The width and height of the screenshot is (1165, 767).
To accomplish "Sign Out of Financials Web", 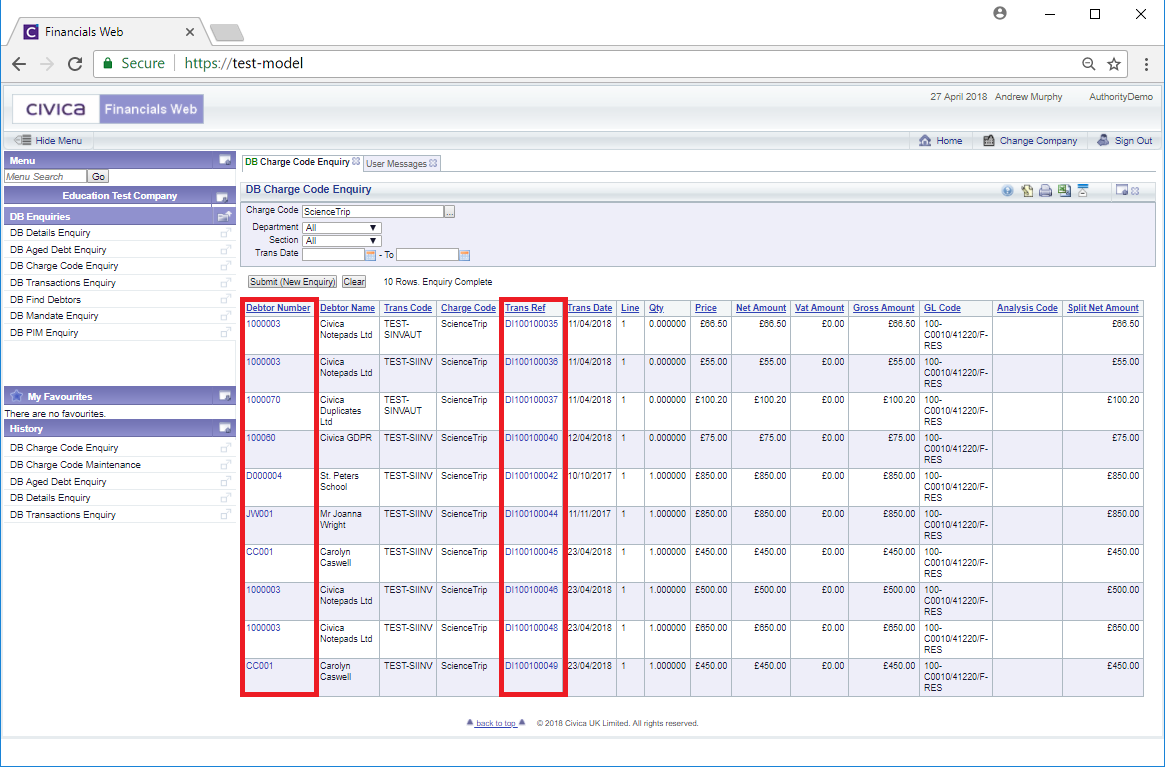I will point(1125,140).
